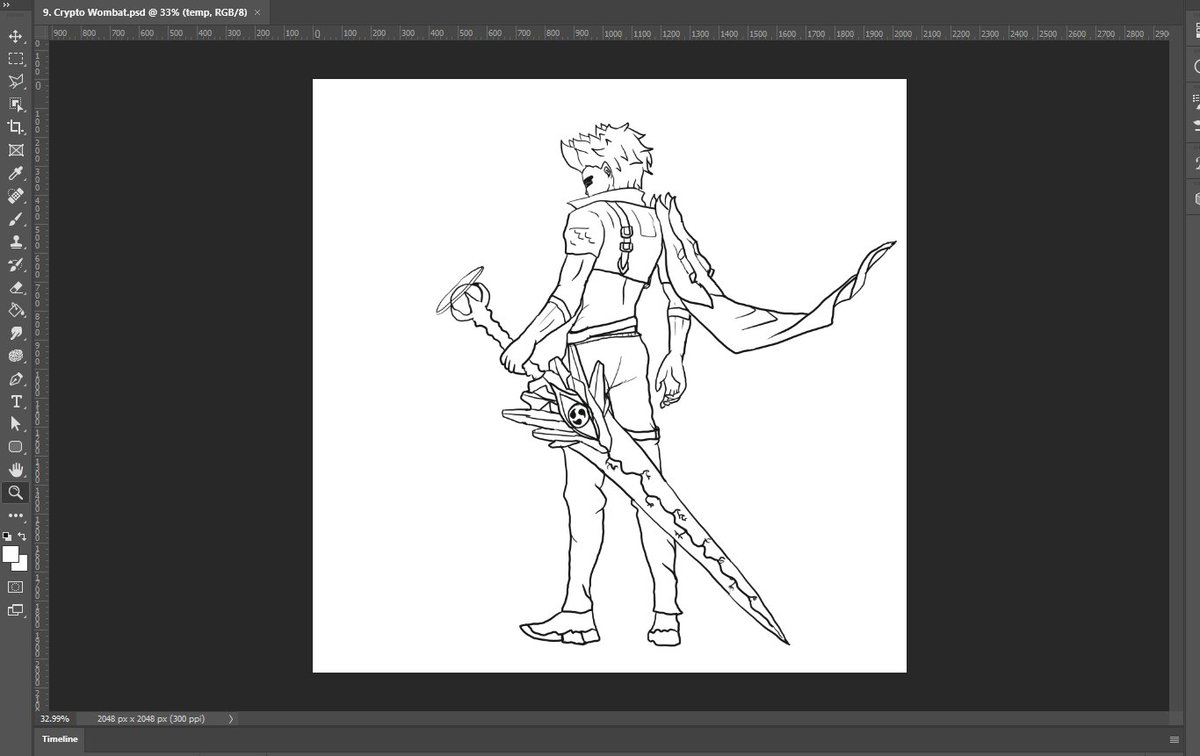Expand the document status bar options chevron

(230, 718)
